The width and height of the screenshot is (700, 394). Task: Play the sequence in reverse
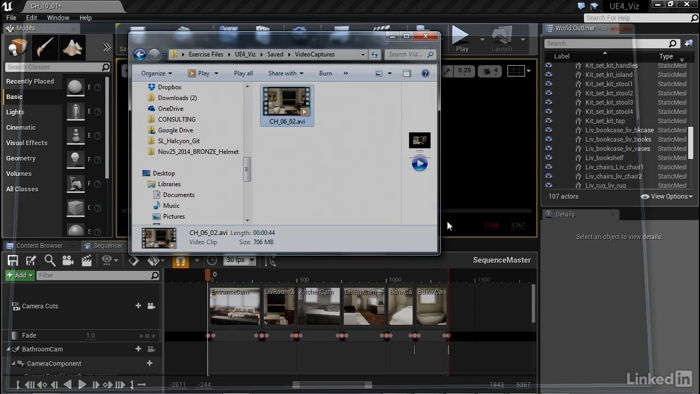(67, 384)
